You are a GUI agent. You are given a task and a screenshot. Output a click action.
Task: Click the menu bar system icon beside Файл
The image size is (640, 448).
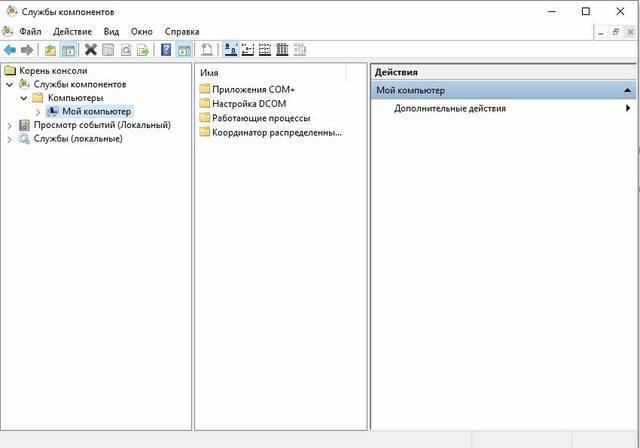pyautogui.click(x=8, y=31)
